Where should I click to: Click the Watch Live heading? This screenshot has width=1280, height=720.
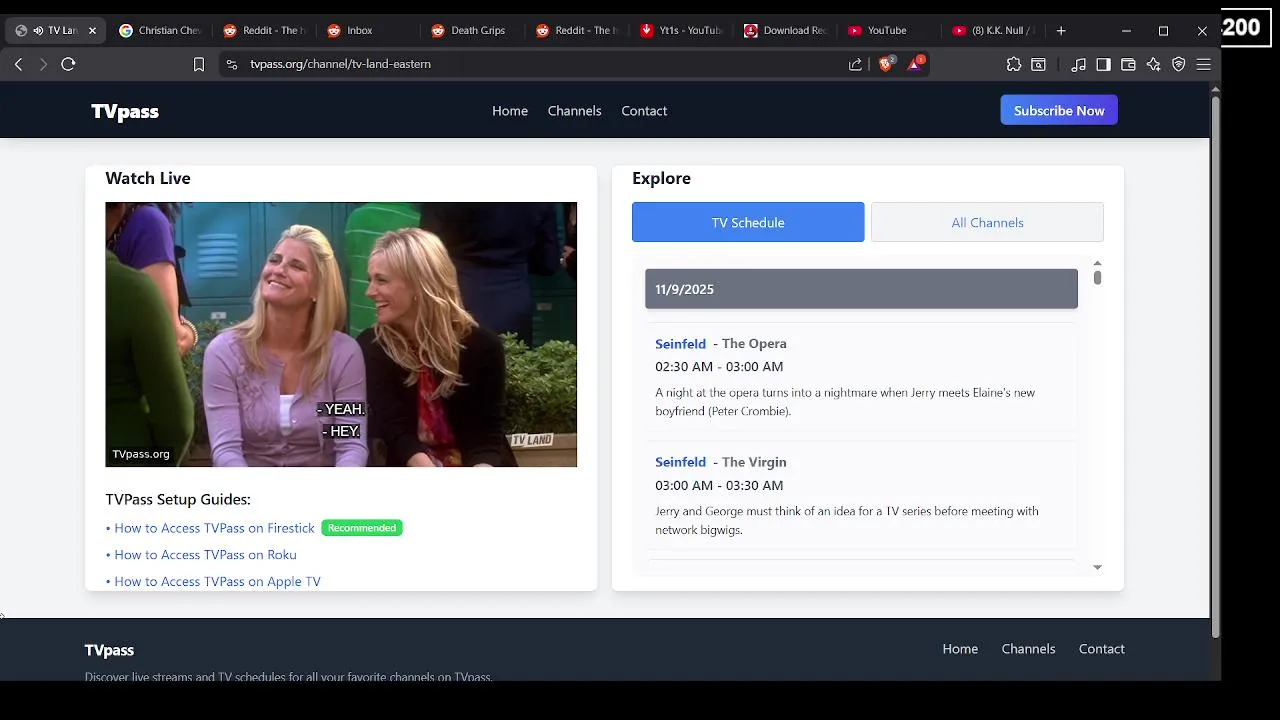(x=148, y=178)
